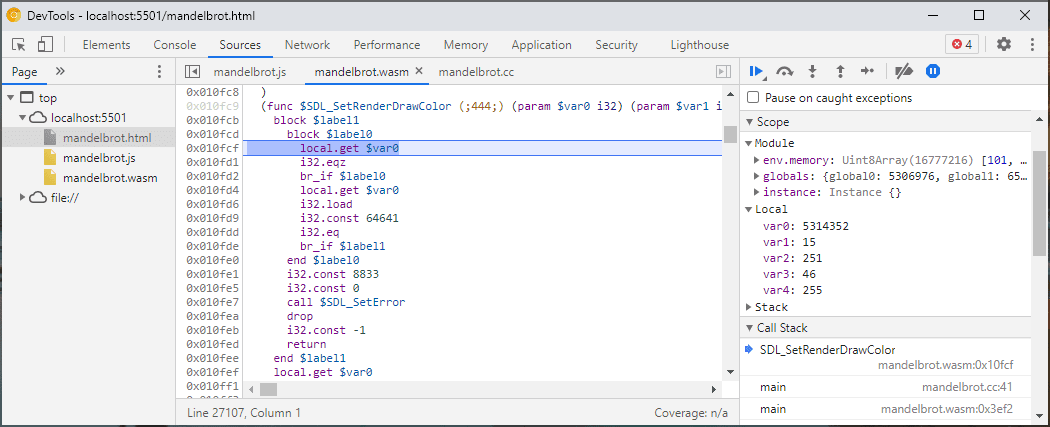Screen dimensions: 1050x427
Task: Close the mandelbrot.wasm tab
Action: coord(419,72)
